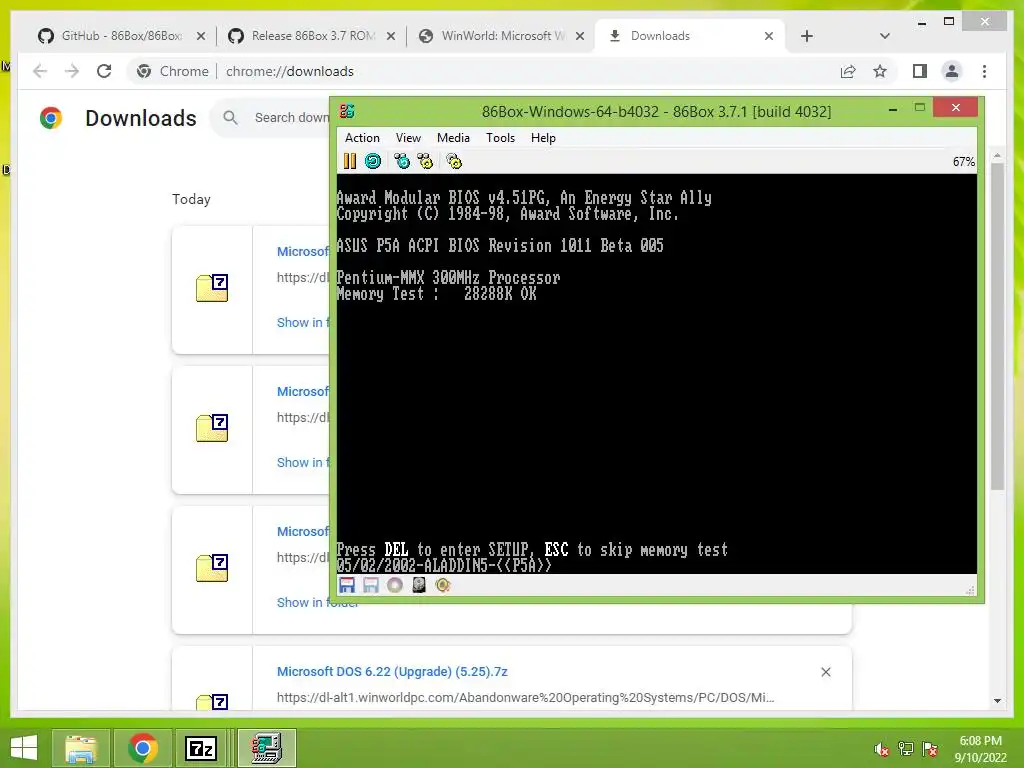
Task: Open 7-Zip from the taskbar
Action: click(x=201, y=748)
